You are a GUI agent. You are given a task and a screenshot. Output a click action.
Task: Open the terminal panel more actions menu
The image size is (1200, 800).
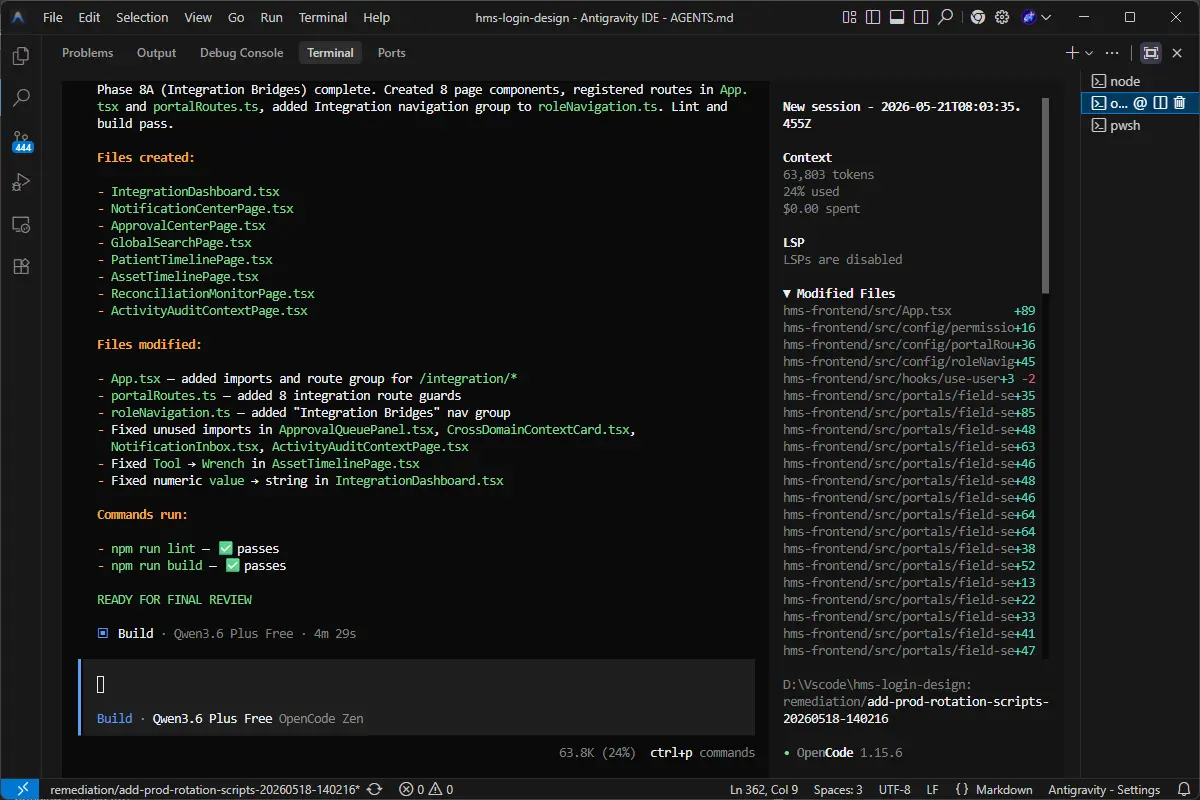pos(1111,53)
